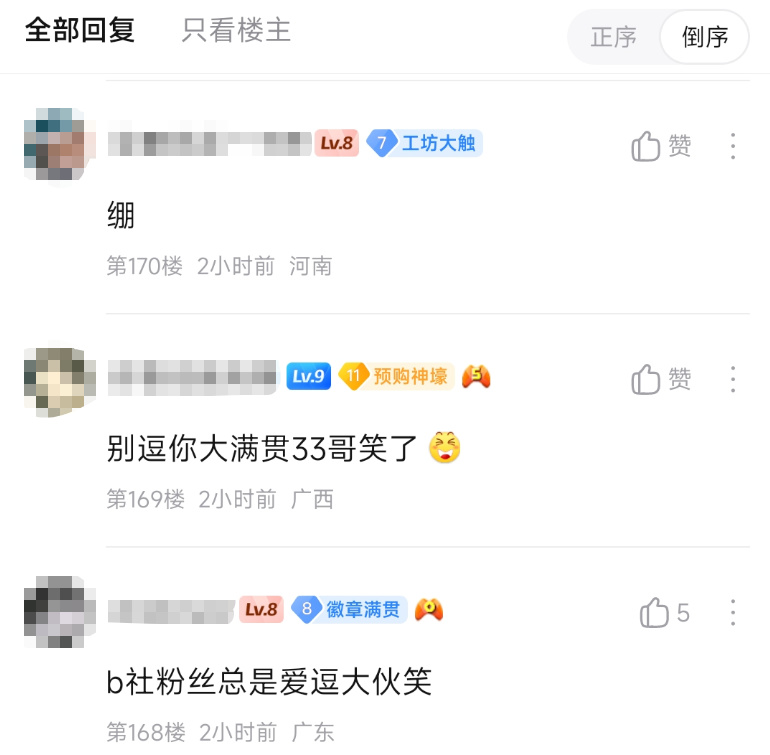The height and width of the screenshot is (755, 770).
Task: Tap the Lv.9 level badge
Action: (x=308, y=376)
